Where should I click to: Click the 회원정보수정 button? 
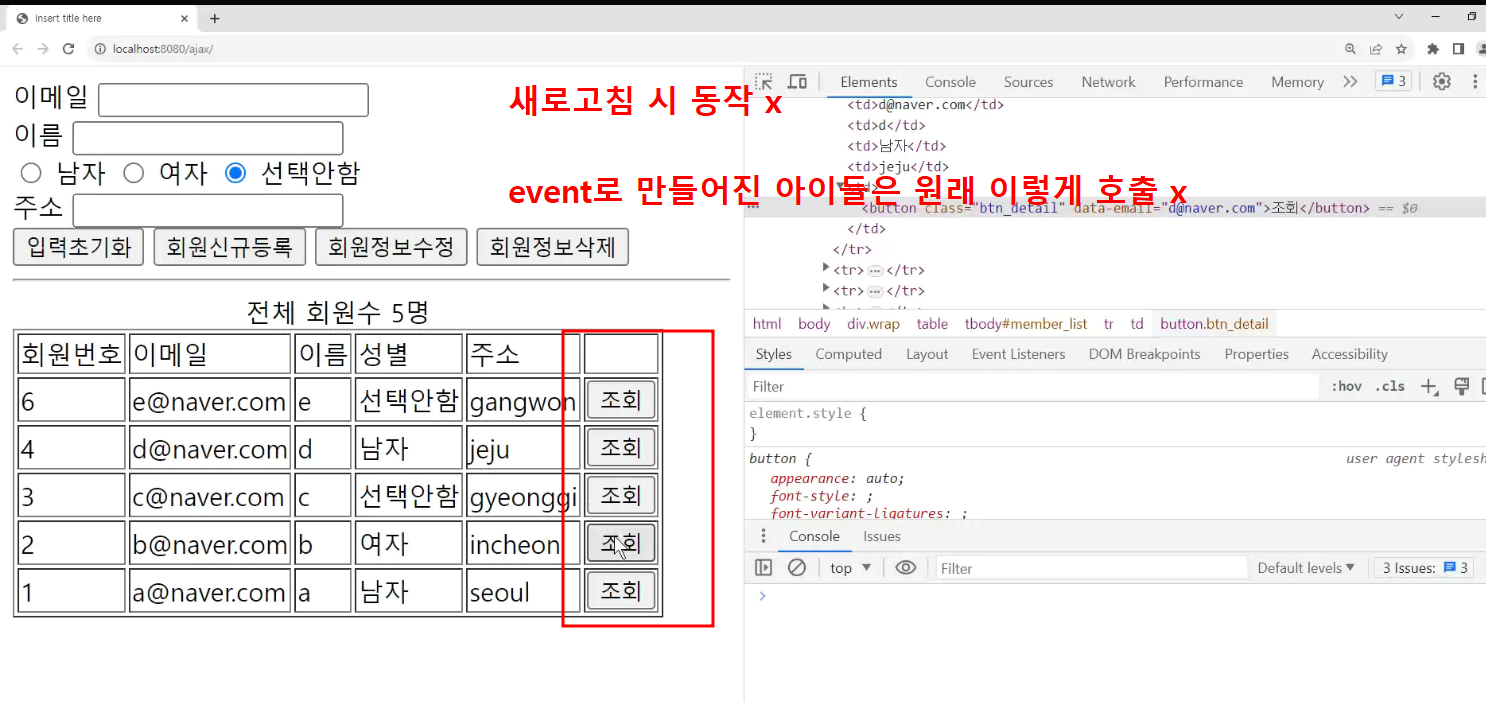[x=391, y=247]
